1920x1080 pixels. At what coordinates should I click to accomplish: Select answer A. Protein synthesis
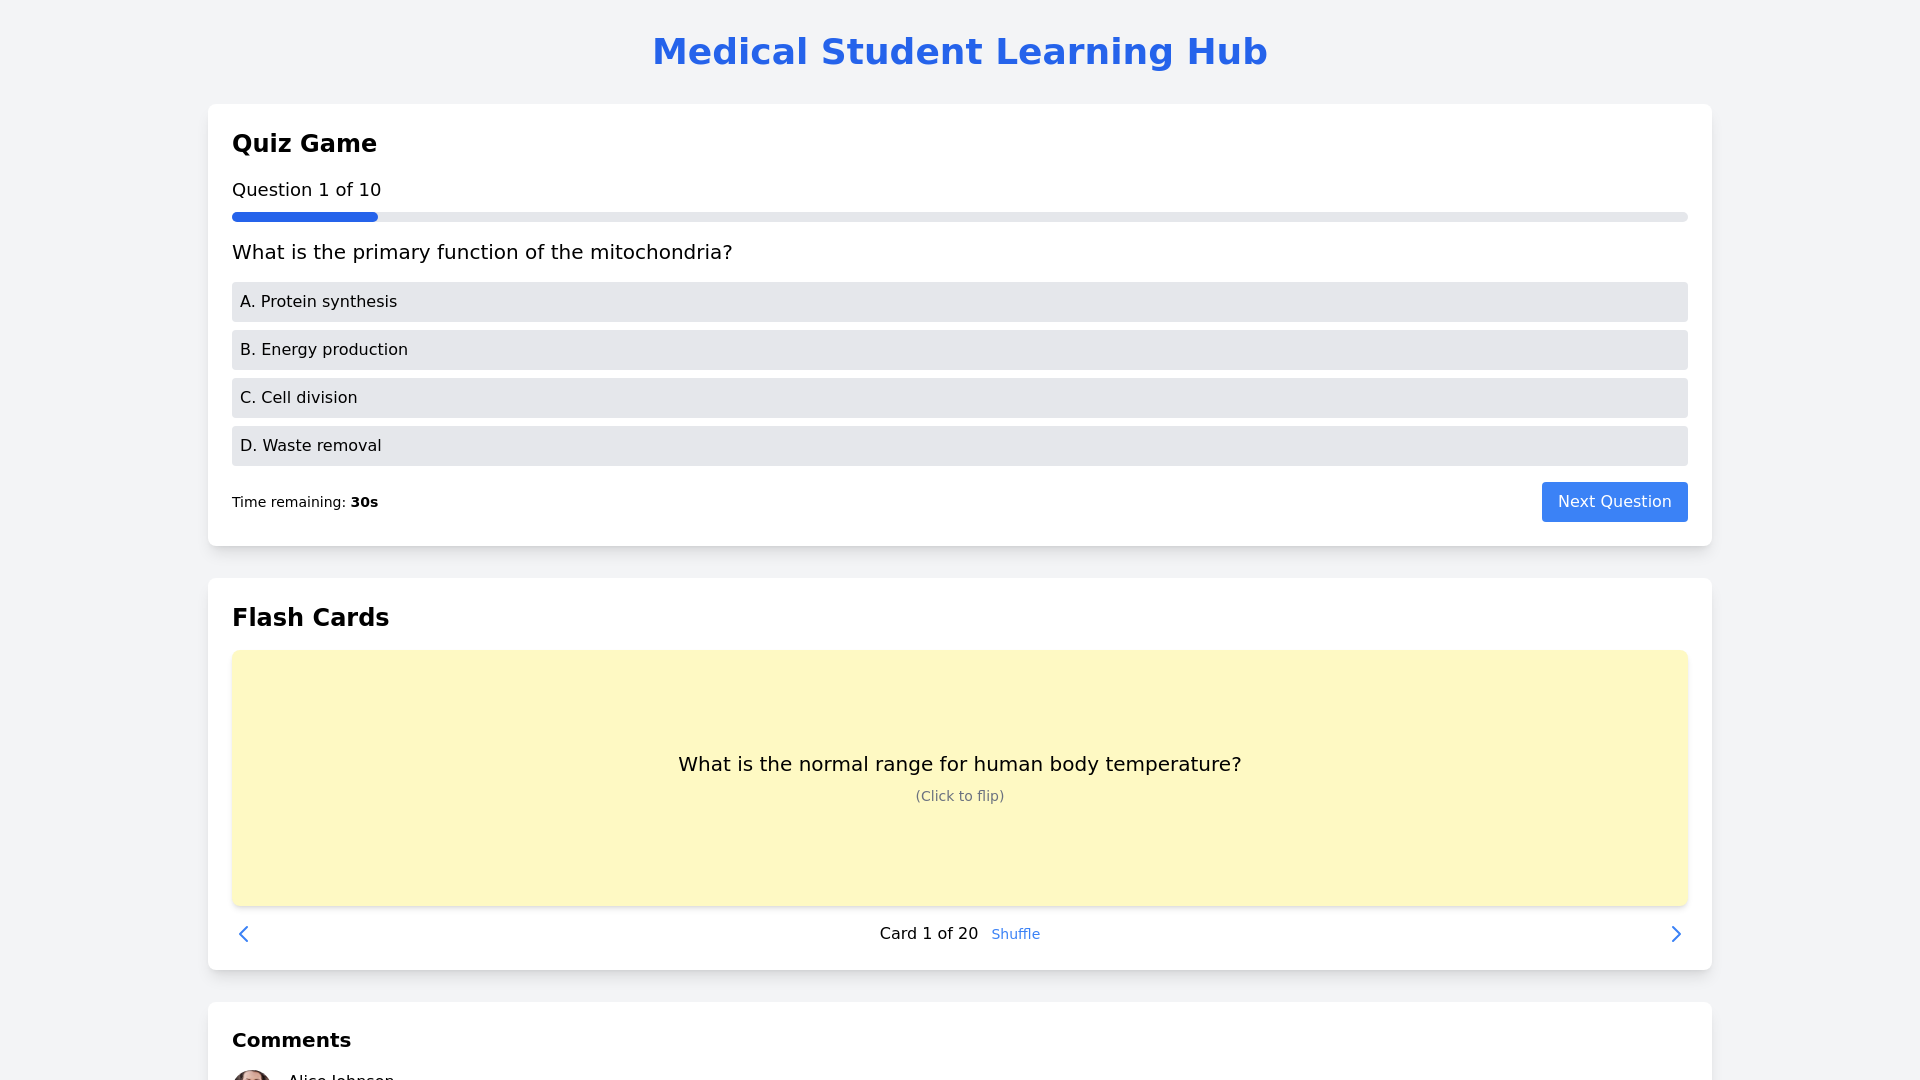pyautogui.click(x=959, y=302)
